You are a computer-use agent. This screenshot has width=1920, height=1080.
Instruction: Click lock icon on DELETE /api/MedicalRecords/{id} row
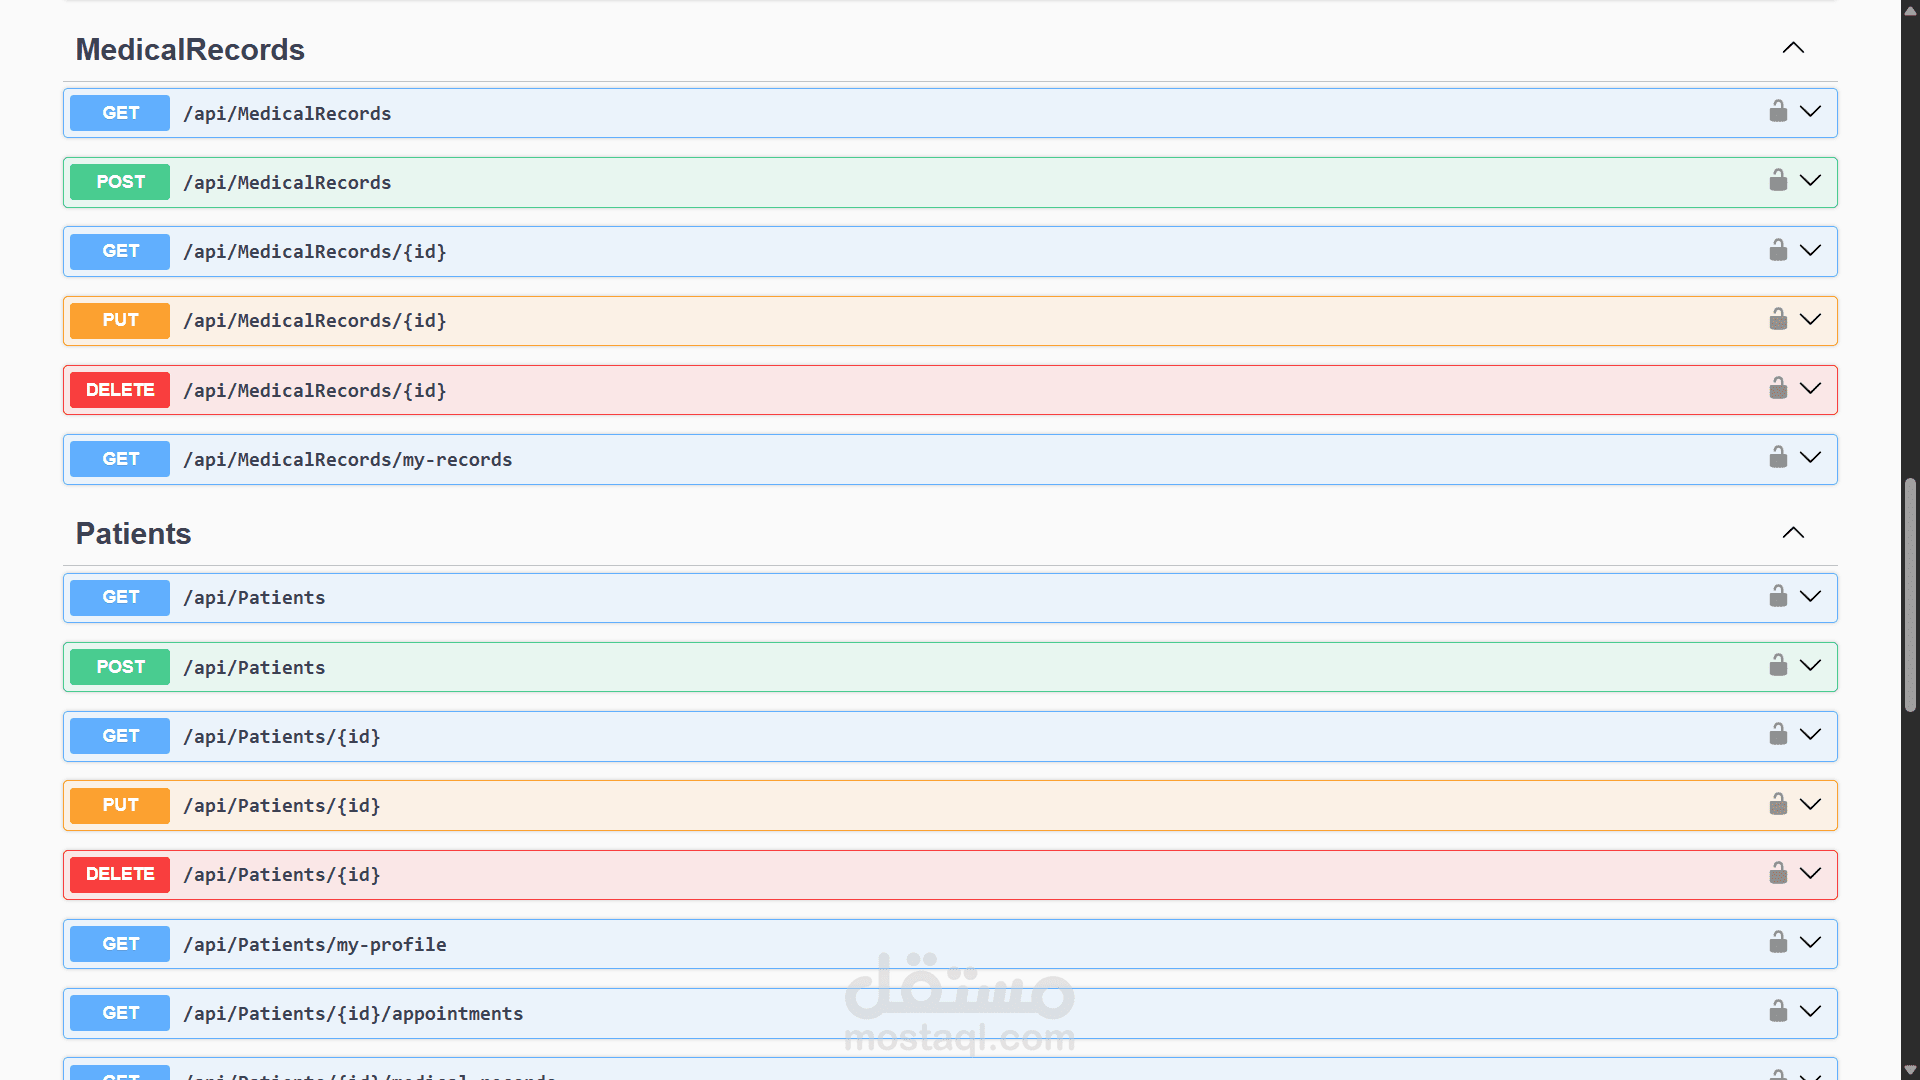pyautogui.click(x=1778, y=388)
